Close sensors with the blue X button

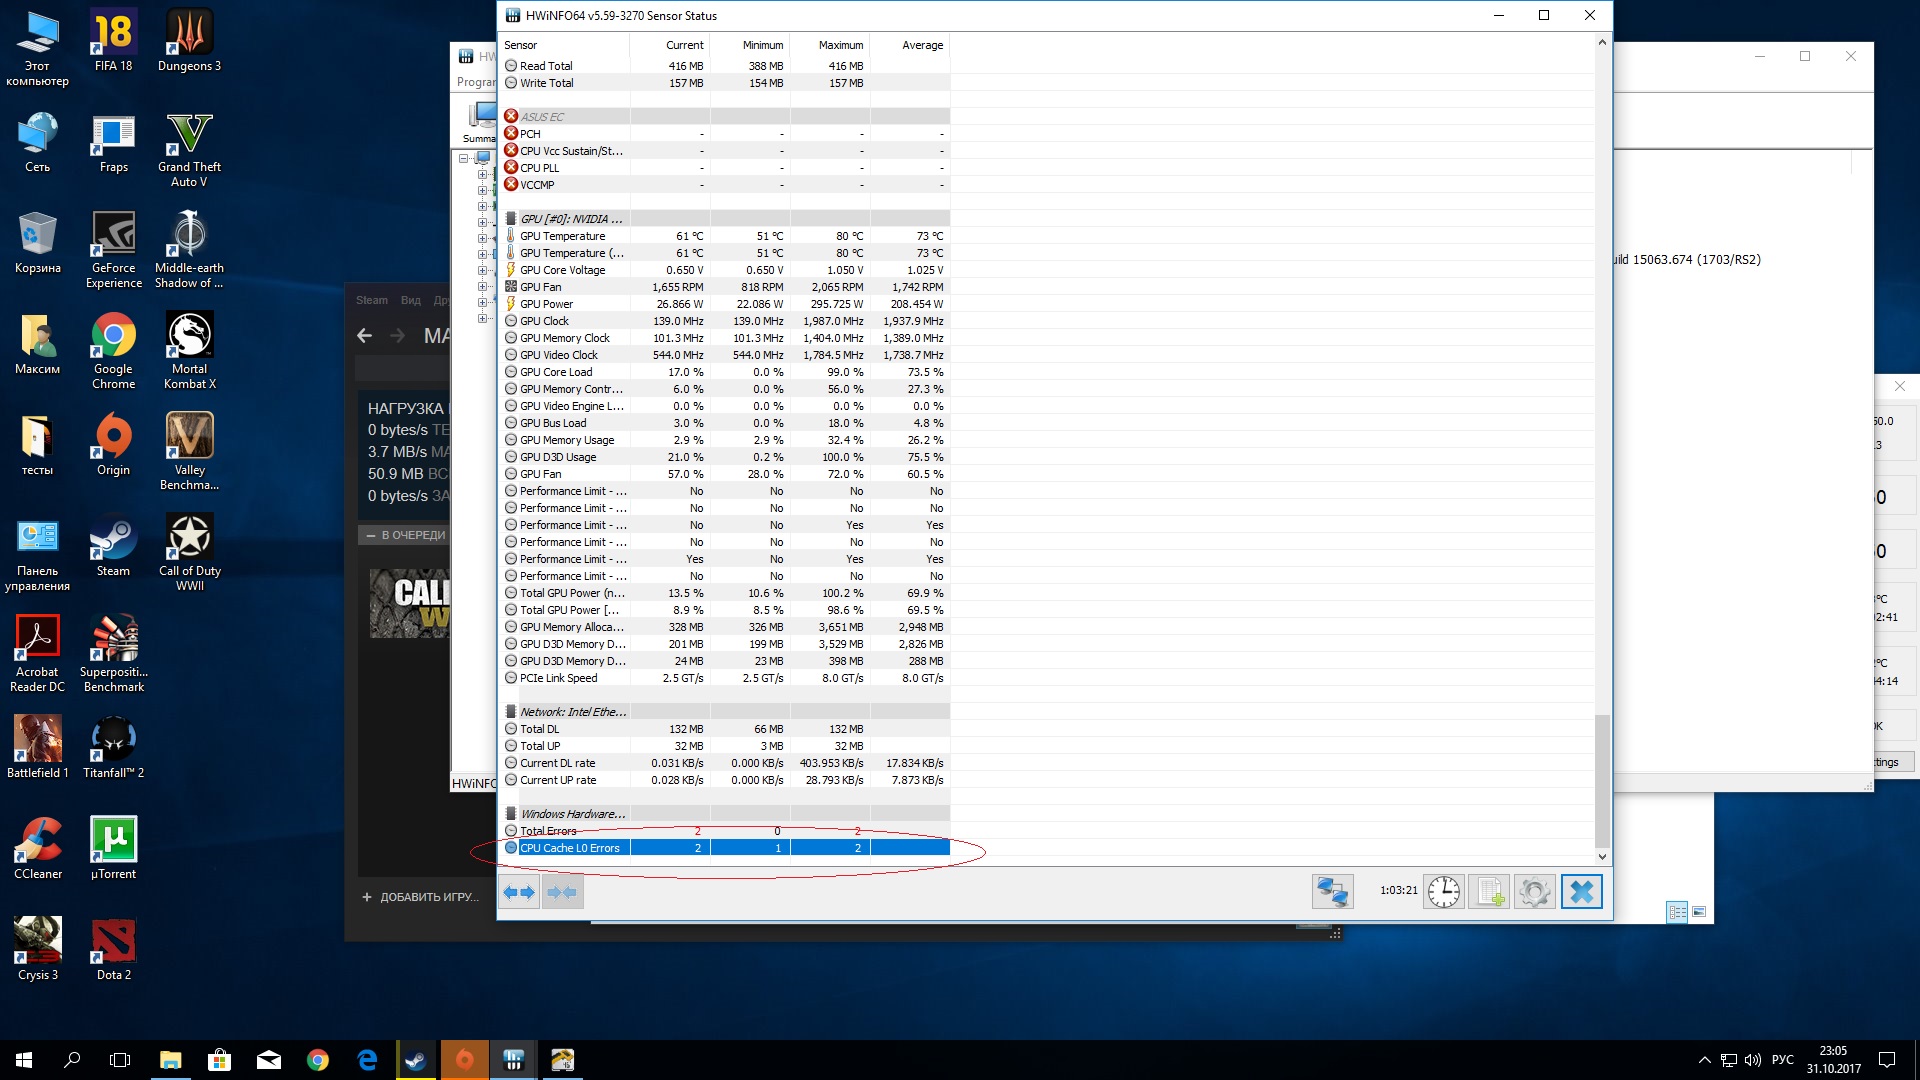pos(1581,891)
